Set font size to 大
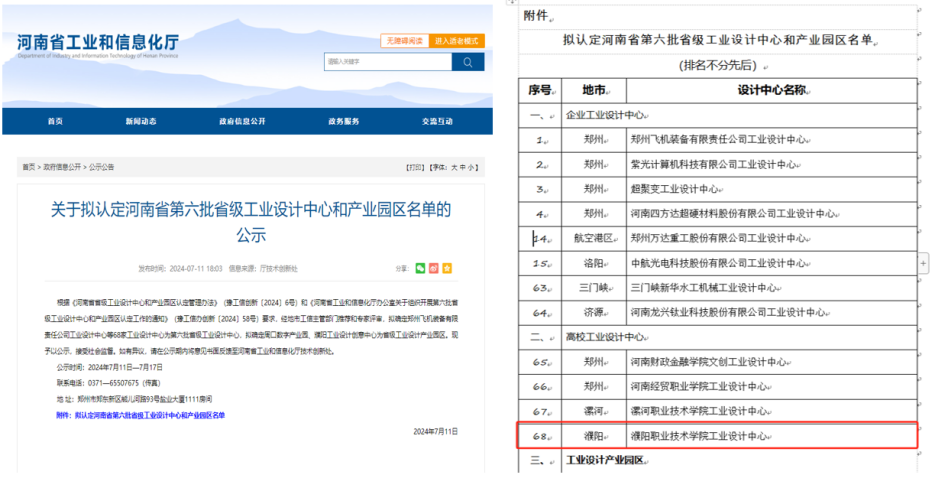 (454, 168)
